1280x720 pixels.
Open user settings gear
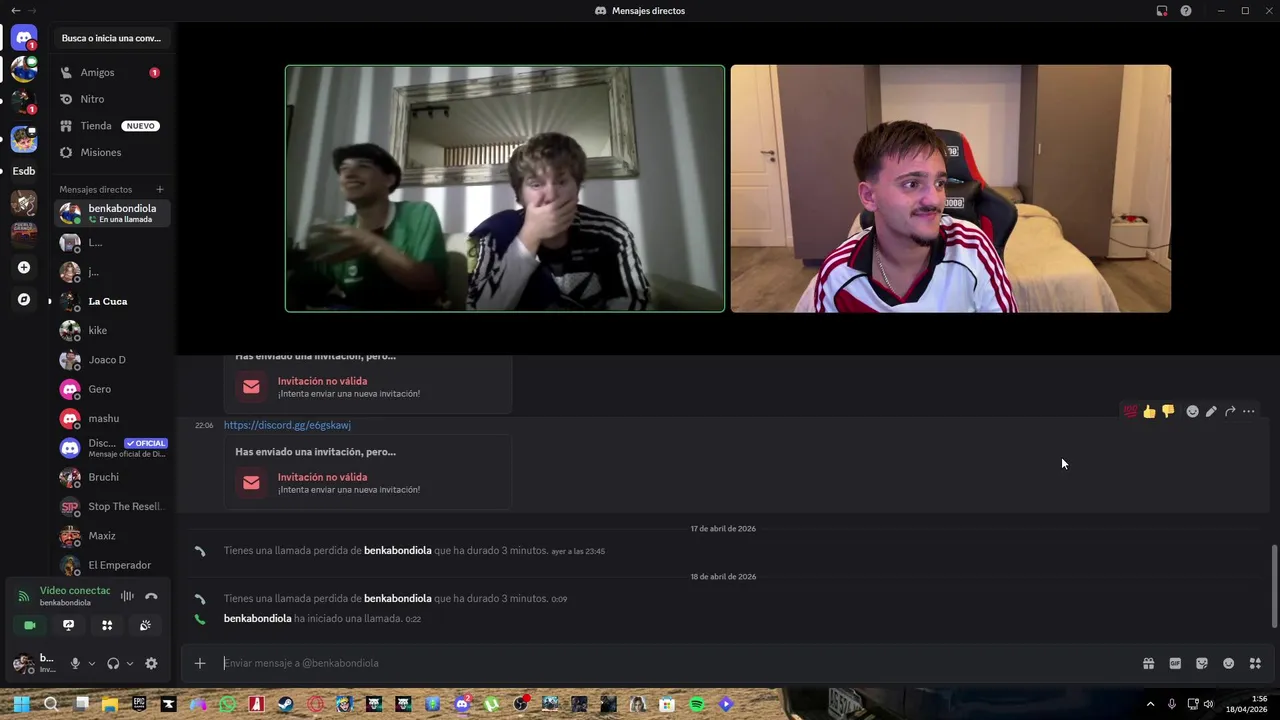(151, 663)
